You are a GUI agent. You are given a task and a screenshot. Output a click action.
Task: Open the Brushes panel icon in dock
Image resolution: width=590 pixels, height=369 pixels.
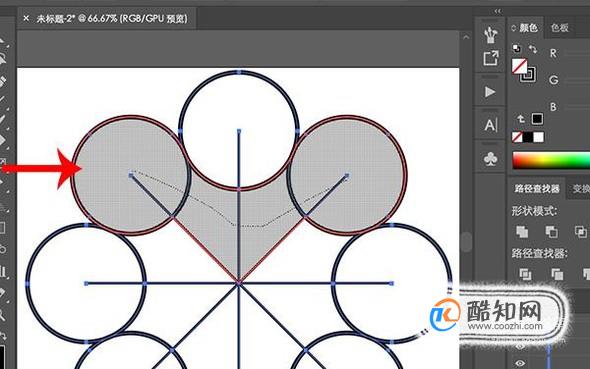[x=490, y=35]
